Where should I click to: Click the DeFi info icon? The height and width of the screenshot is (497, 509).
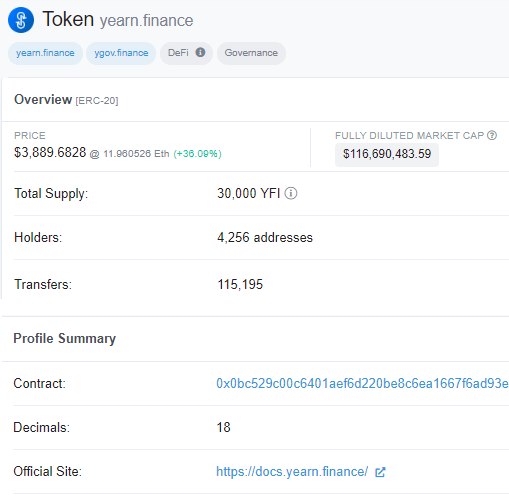pyautogui.click(x=200, y=52)
